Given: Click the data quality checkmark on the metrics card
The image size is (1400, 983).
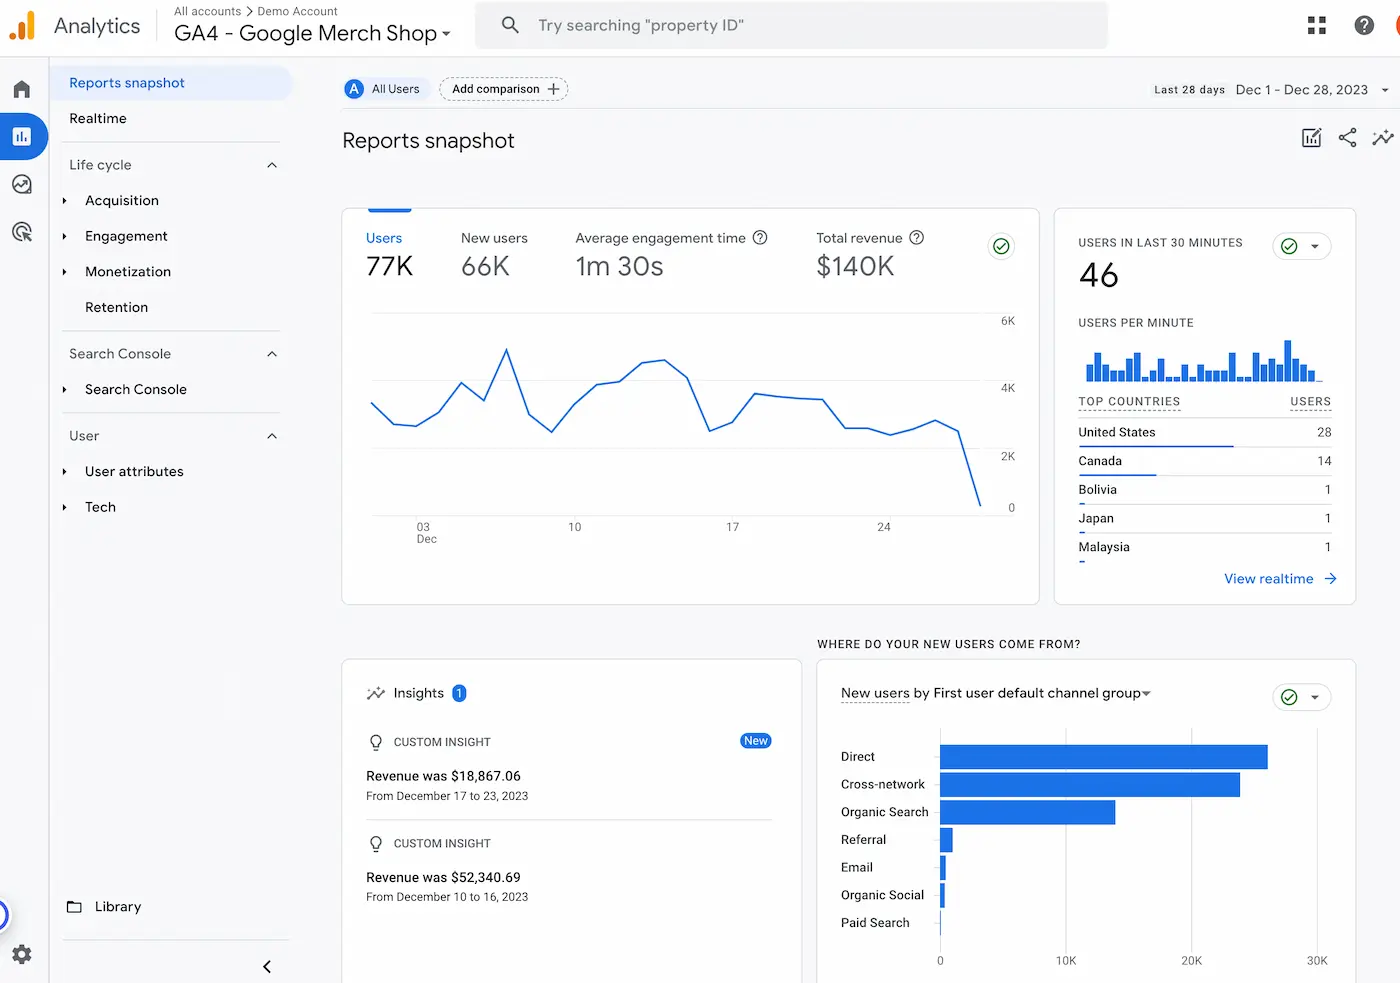Looking at the screenshot, I should tap(1001, 246).
